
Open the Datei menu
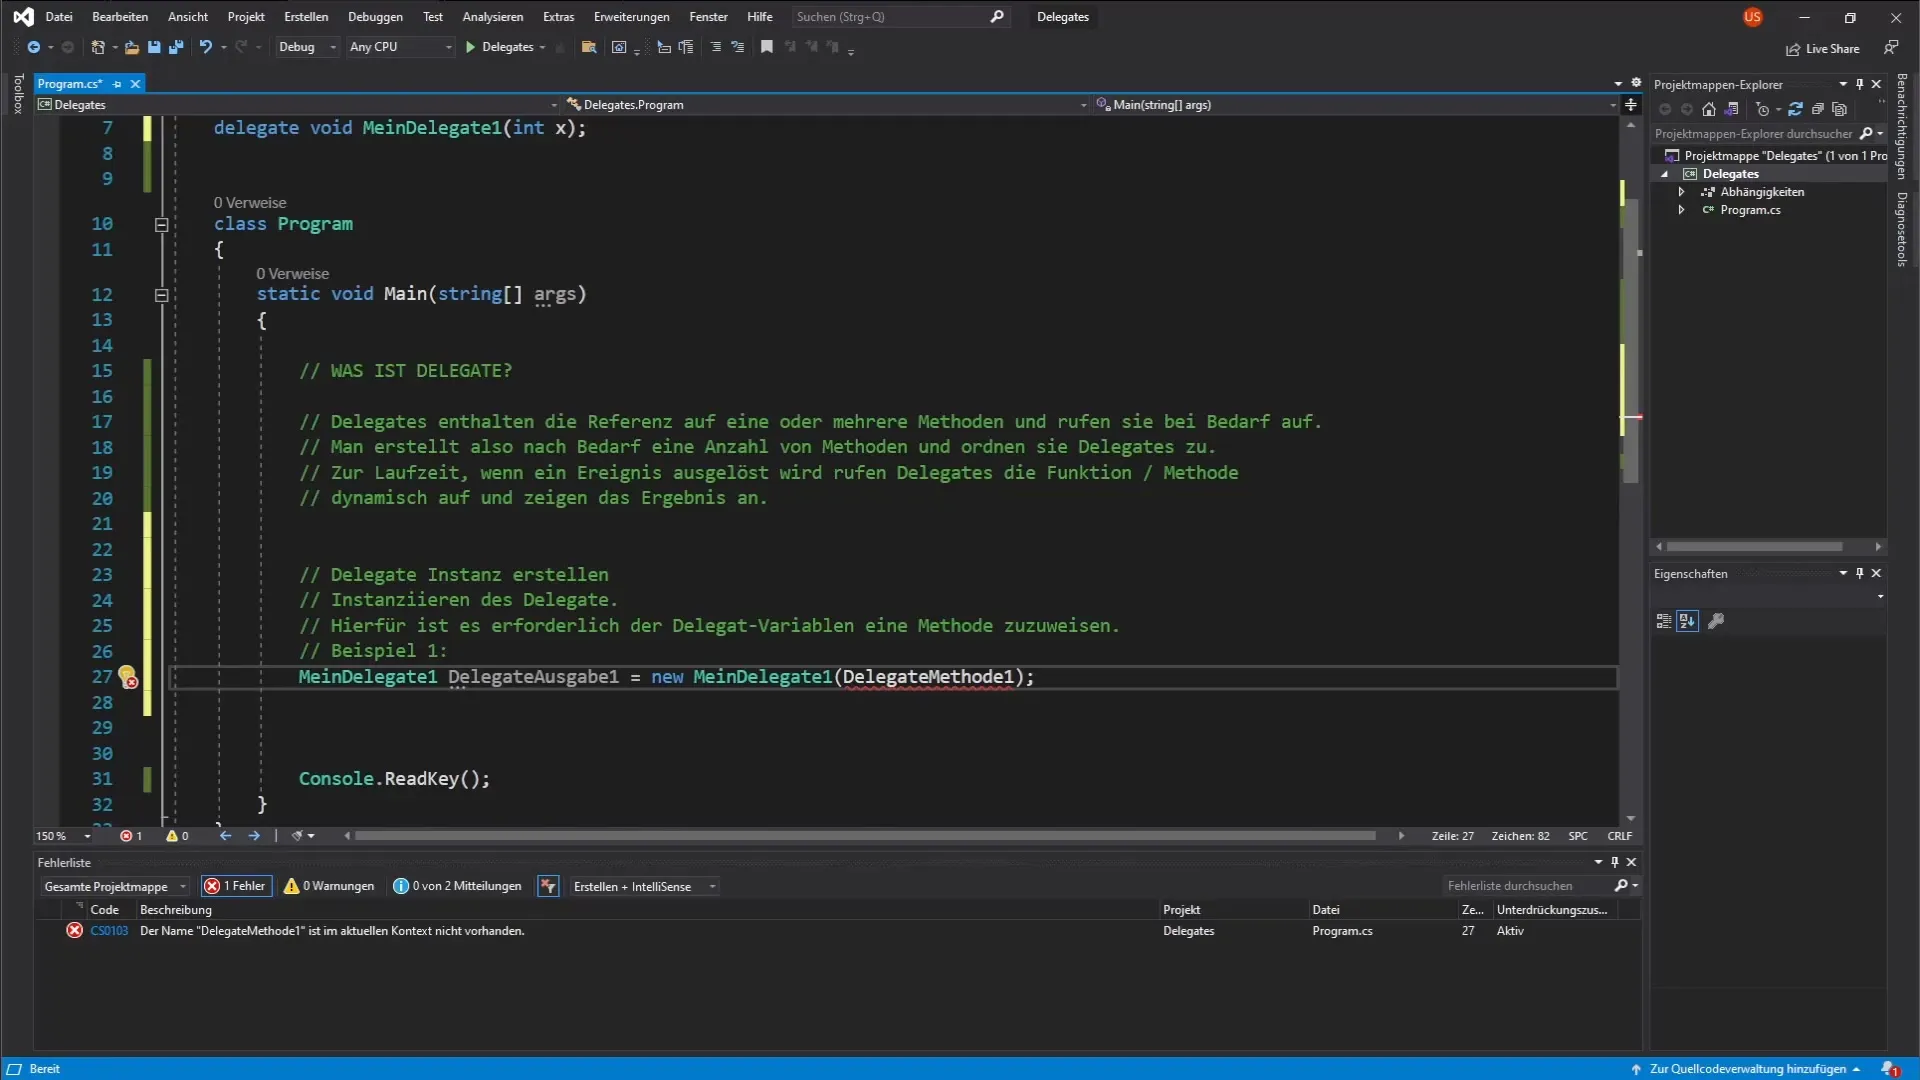tap(59, 17)
